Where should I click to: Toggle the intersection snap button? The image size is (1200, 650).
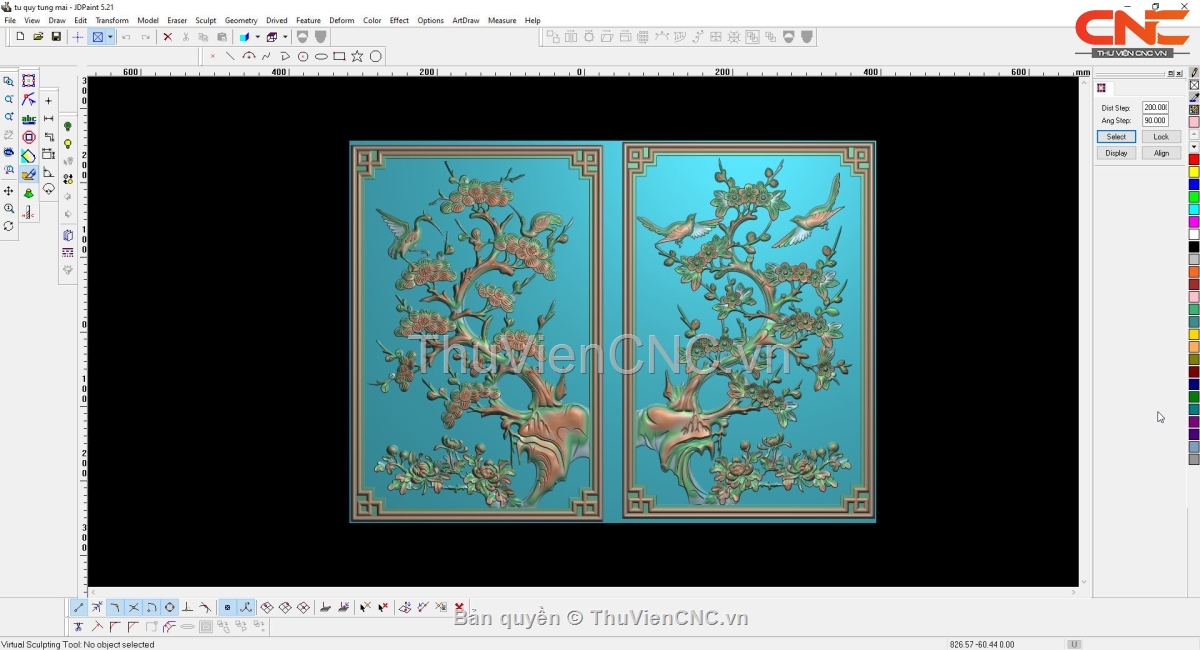pos(133,607)
